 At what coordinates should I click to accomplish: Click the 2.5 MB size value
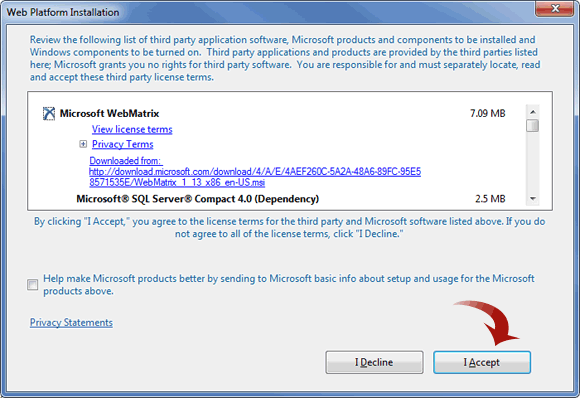(490, 199)
